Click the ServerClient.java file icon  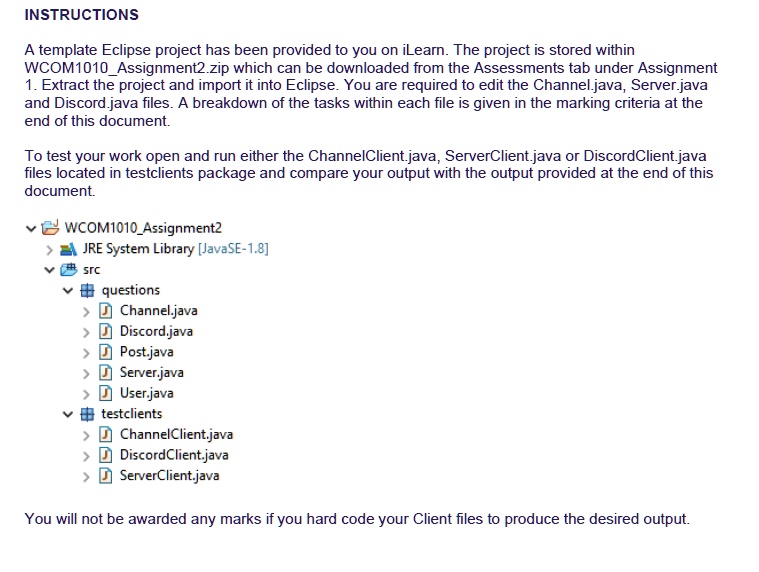click(x=105, y=476)
